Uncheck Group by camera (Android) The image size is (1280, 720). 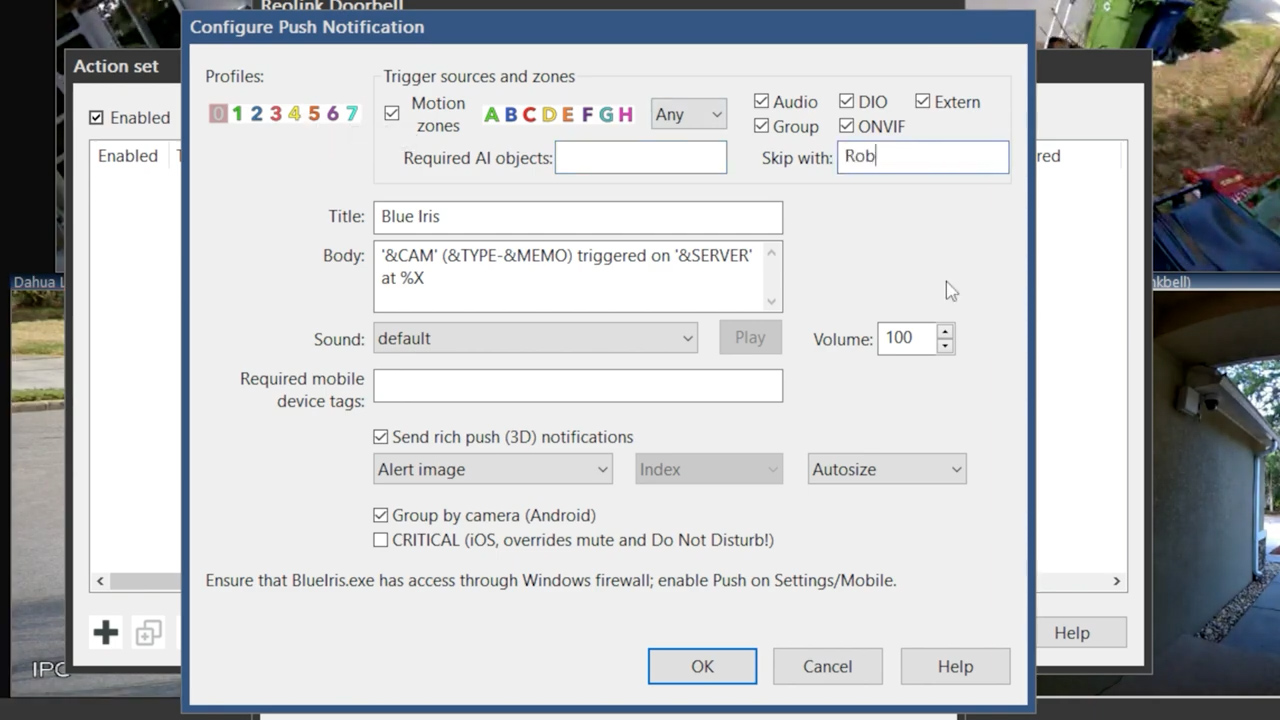[x=381, y=515]
